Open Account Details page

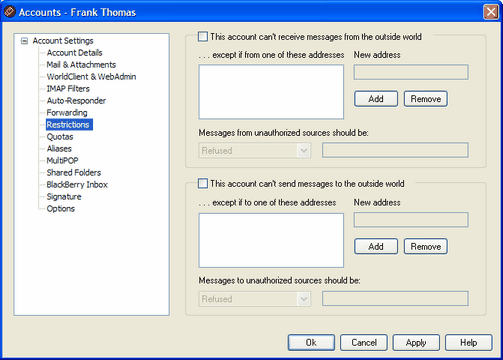(x=74, y=53)
